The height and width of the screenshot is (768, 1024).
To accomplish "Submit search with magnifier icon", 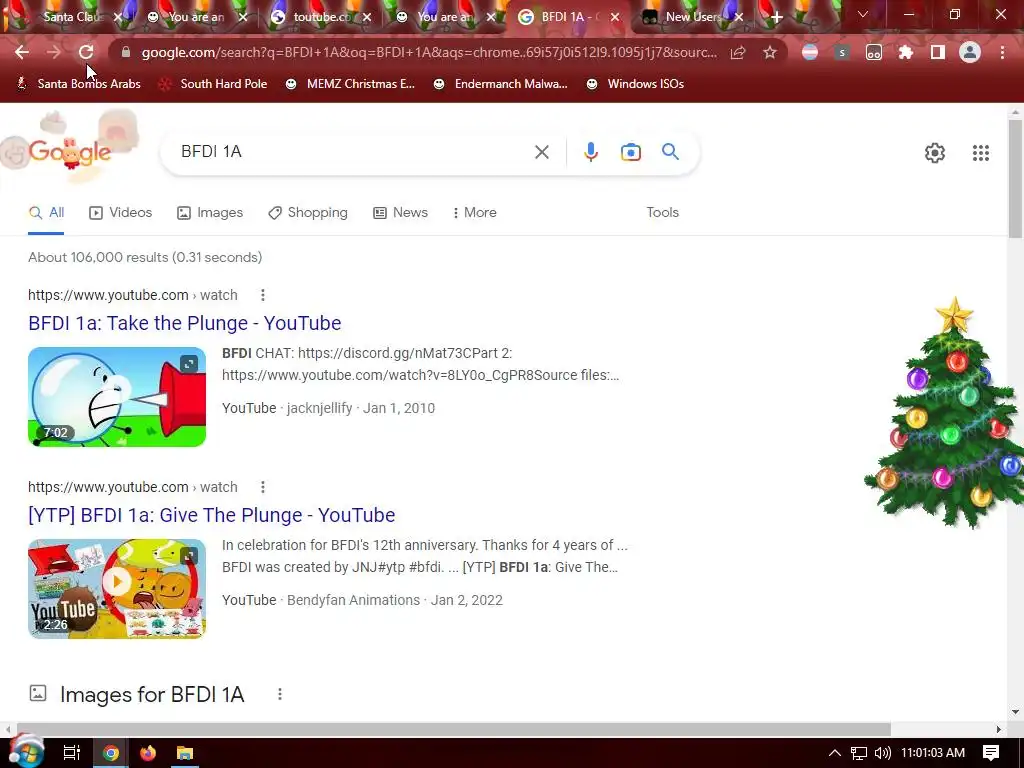I will [x=670, y=152].
